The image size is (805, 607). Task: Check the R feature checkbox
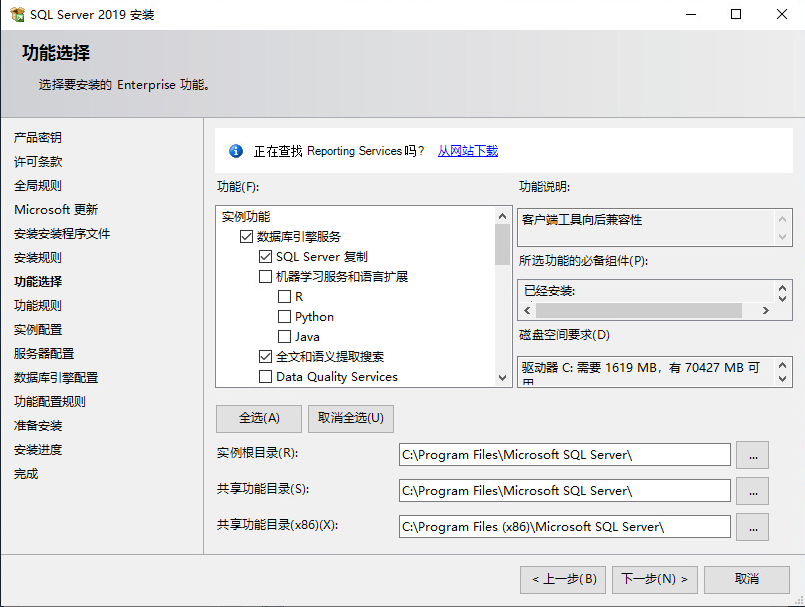284,297
